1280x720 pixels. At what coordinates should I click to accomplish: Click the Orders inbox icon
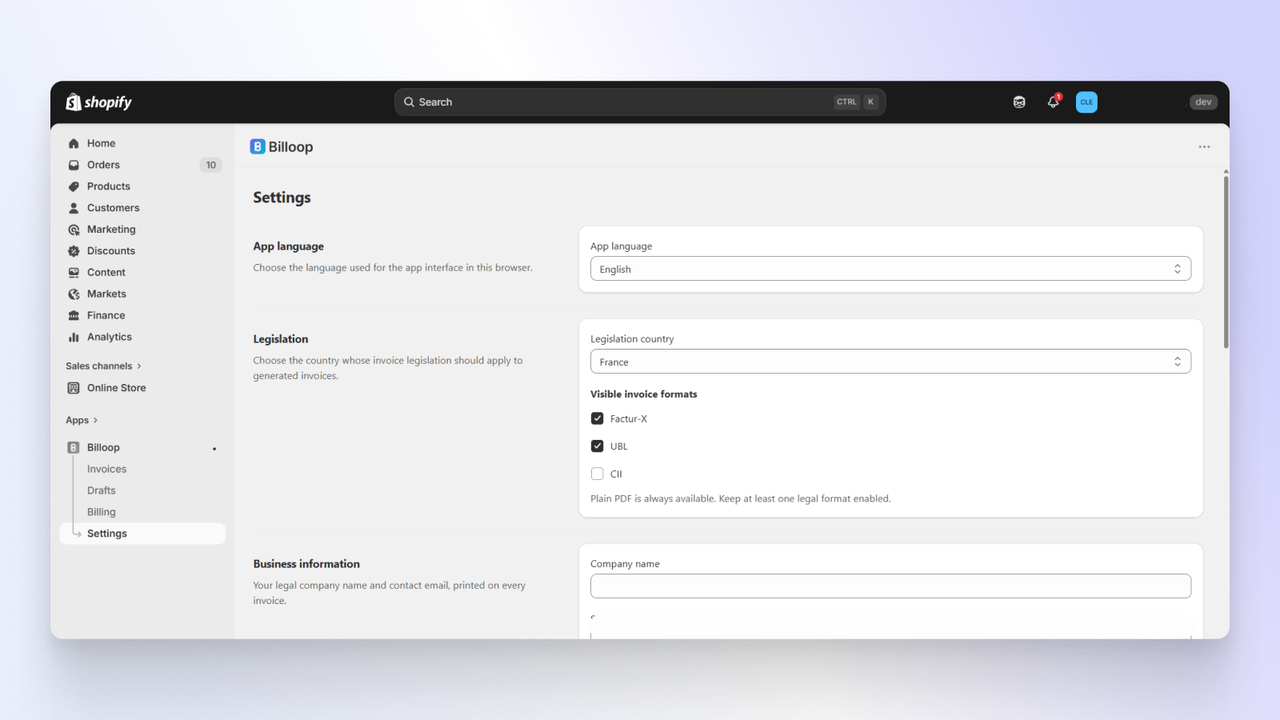pos(74,165)
